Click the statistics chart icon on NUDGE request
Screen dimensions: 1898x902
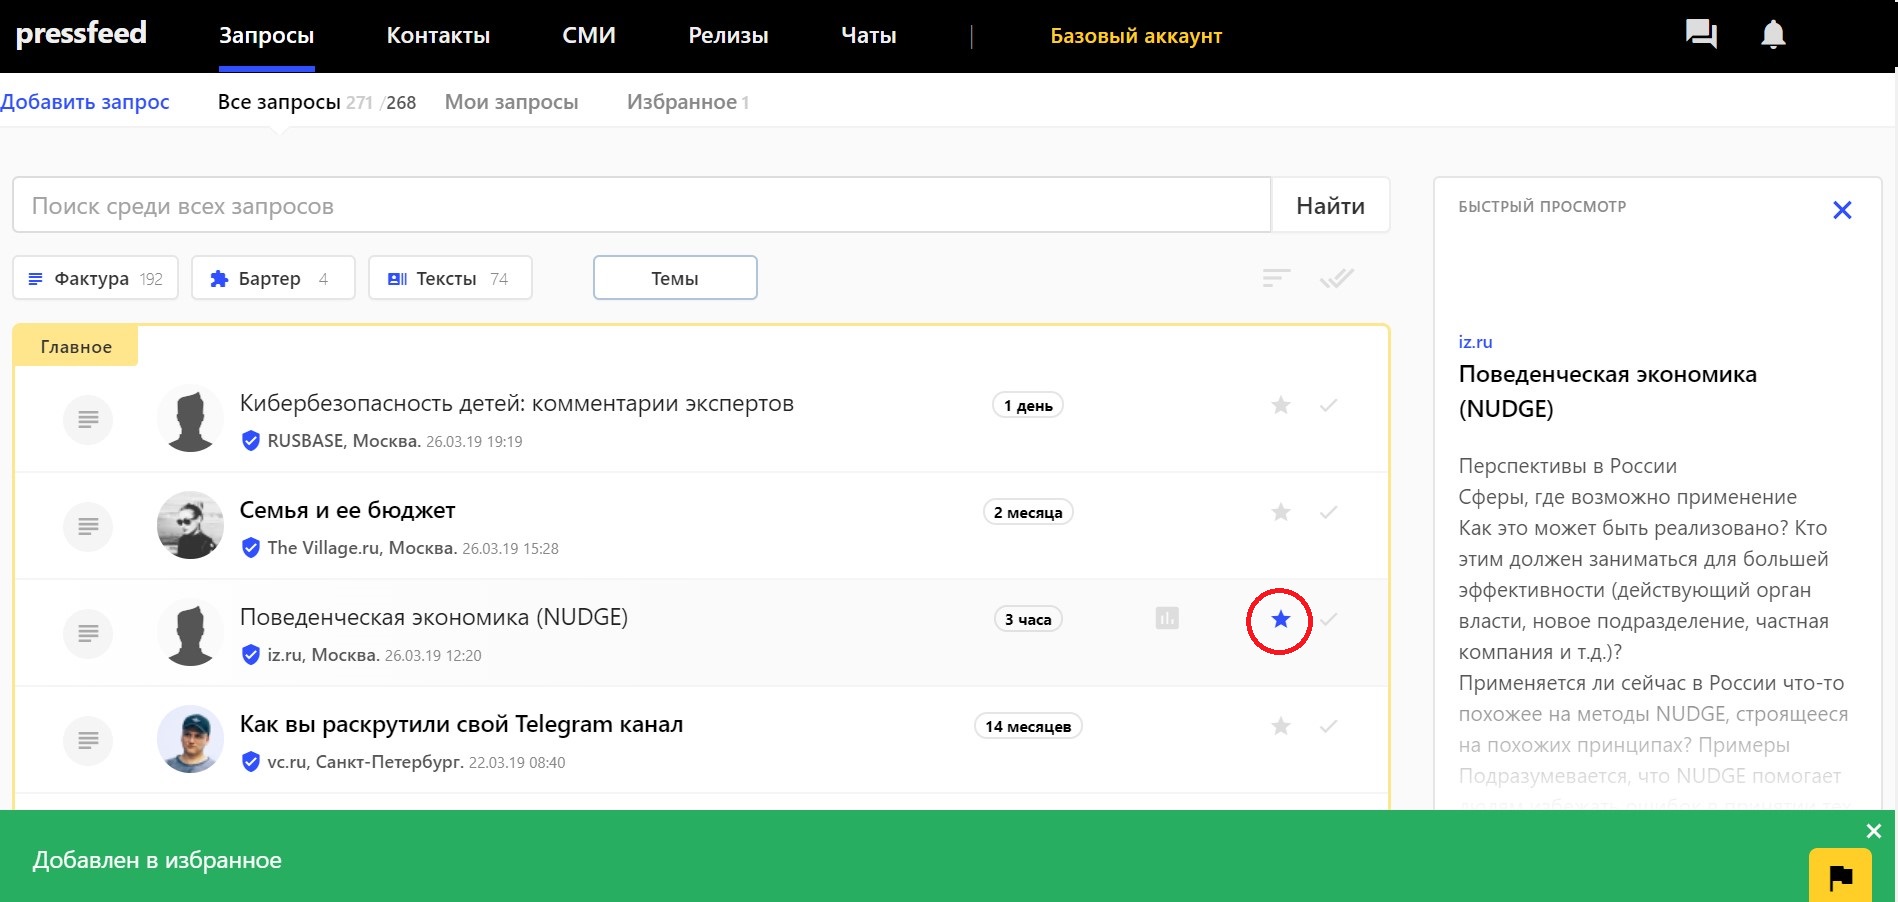pyautogui.click(x=1167, y=619)
